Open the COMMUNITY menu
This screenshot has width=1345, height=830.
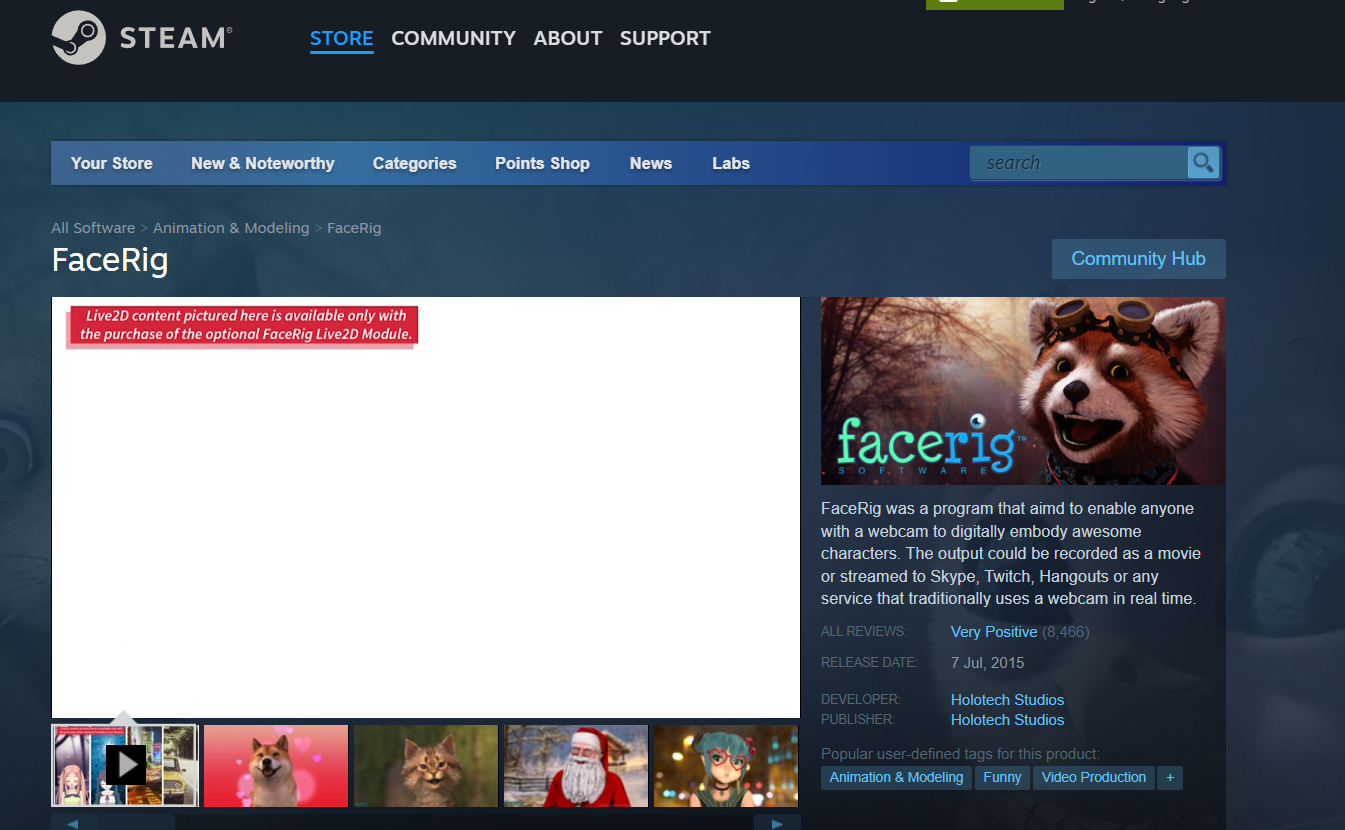[453, 38]
